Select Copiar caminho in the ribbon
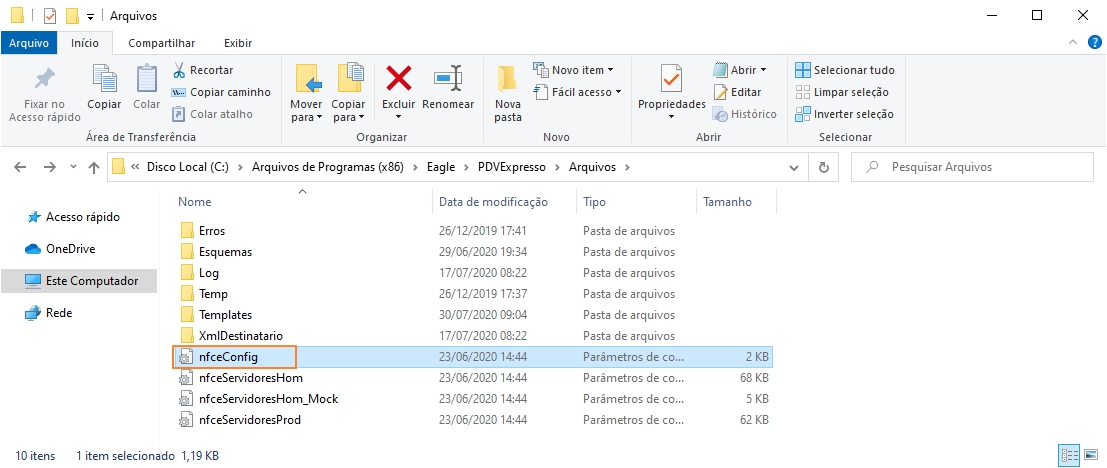 [221, 92]
